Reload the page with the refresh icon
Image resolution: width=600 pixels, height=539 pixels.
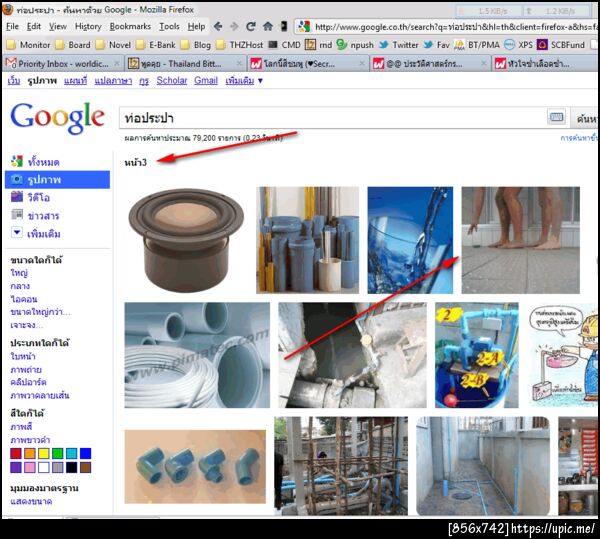point(251,26)
